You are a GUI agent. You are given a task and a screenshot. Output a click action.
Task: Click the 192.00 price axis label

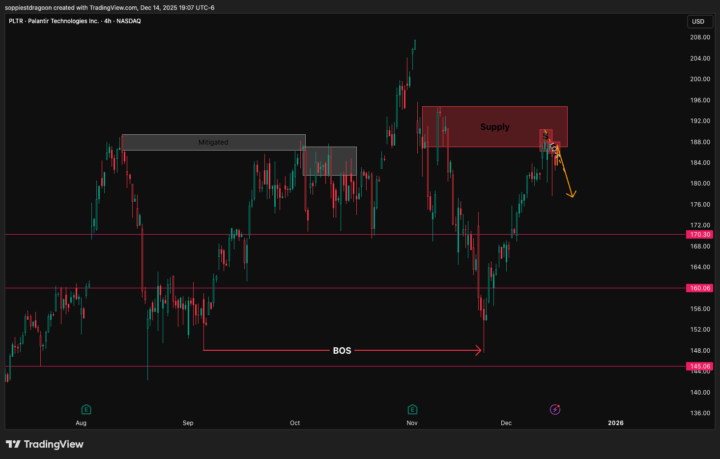(700, 121)
